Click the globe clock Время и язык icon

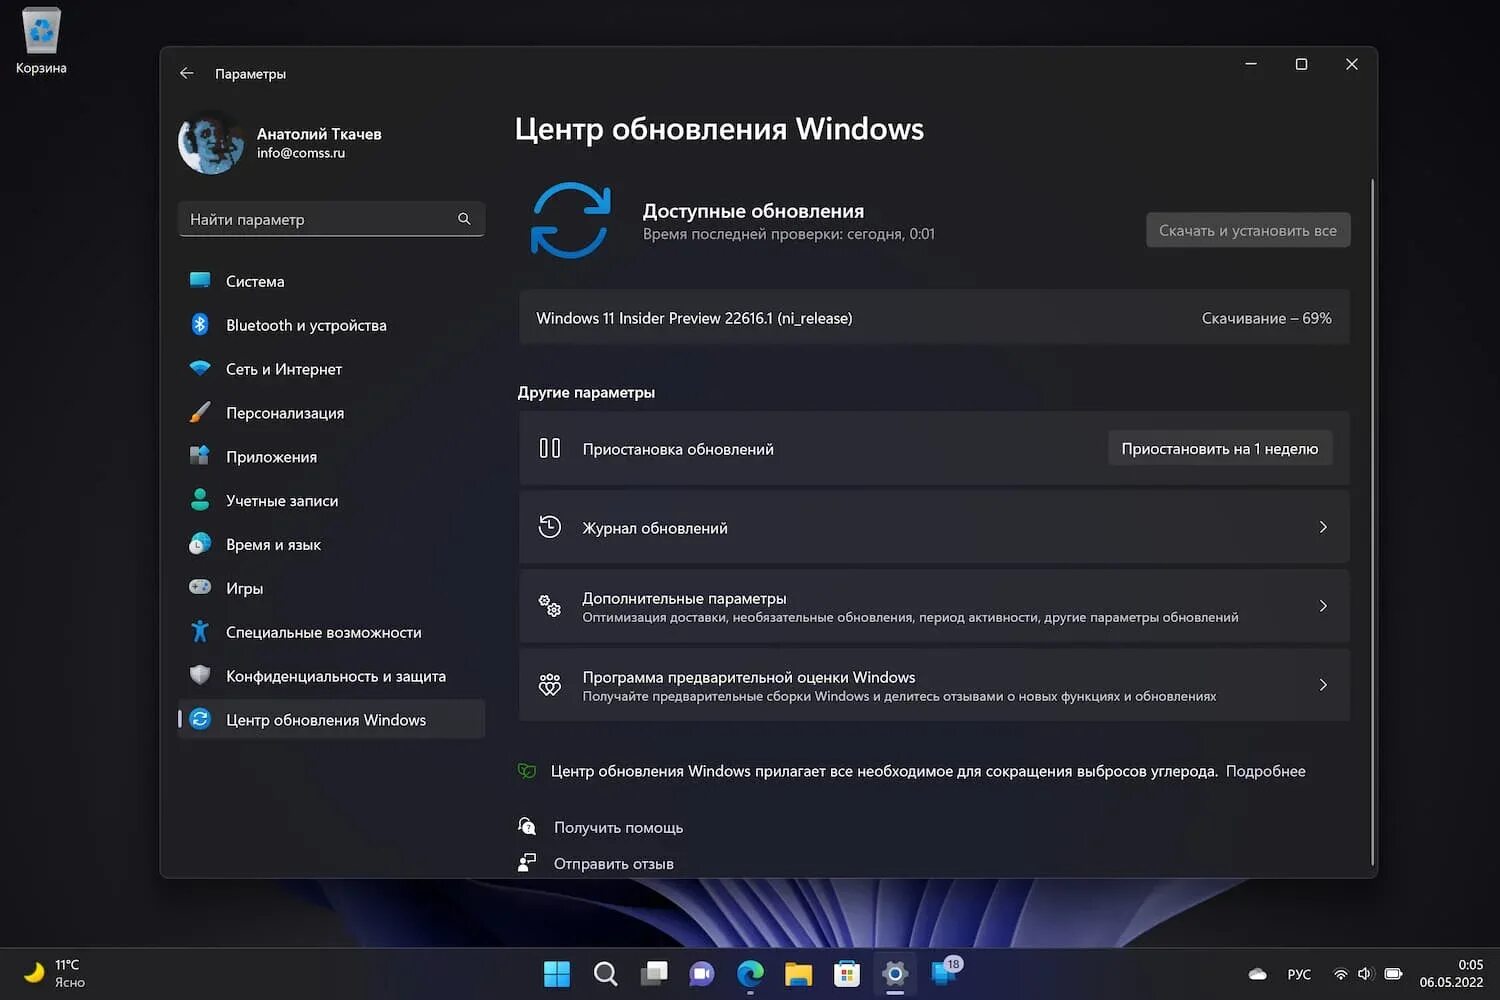(x=200, y=544)
